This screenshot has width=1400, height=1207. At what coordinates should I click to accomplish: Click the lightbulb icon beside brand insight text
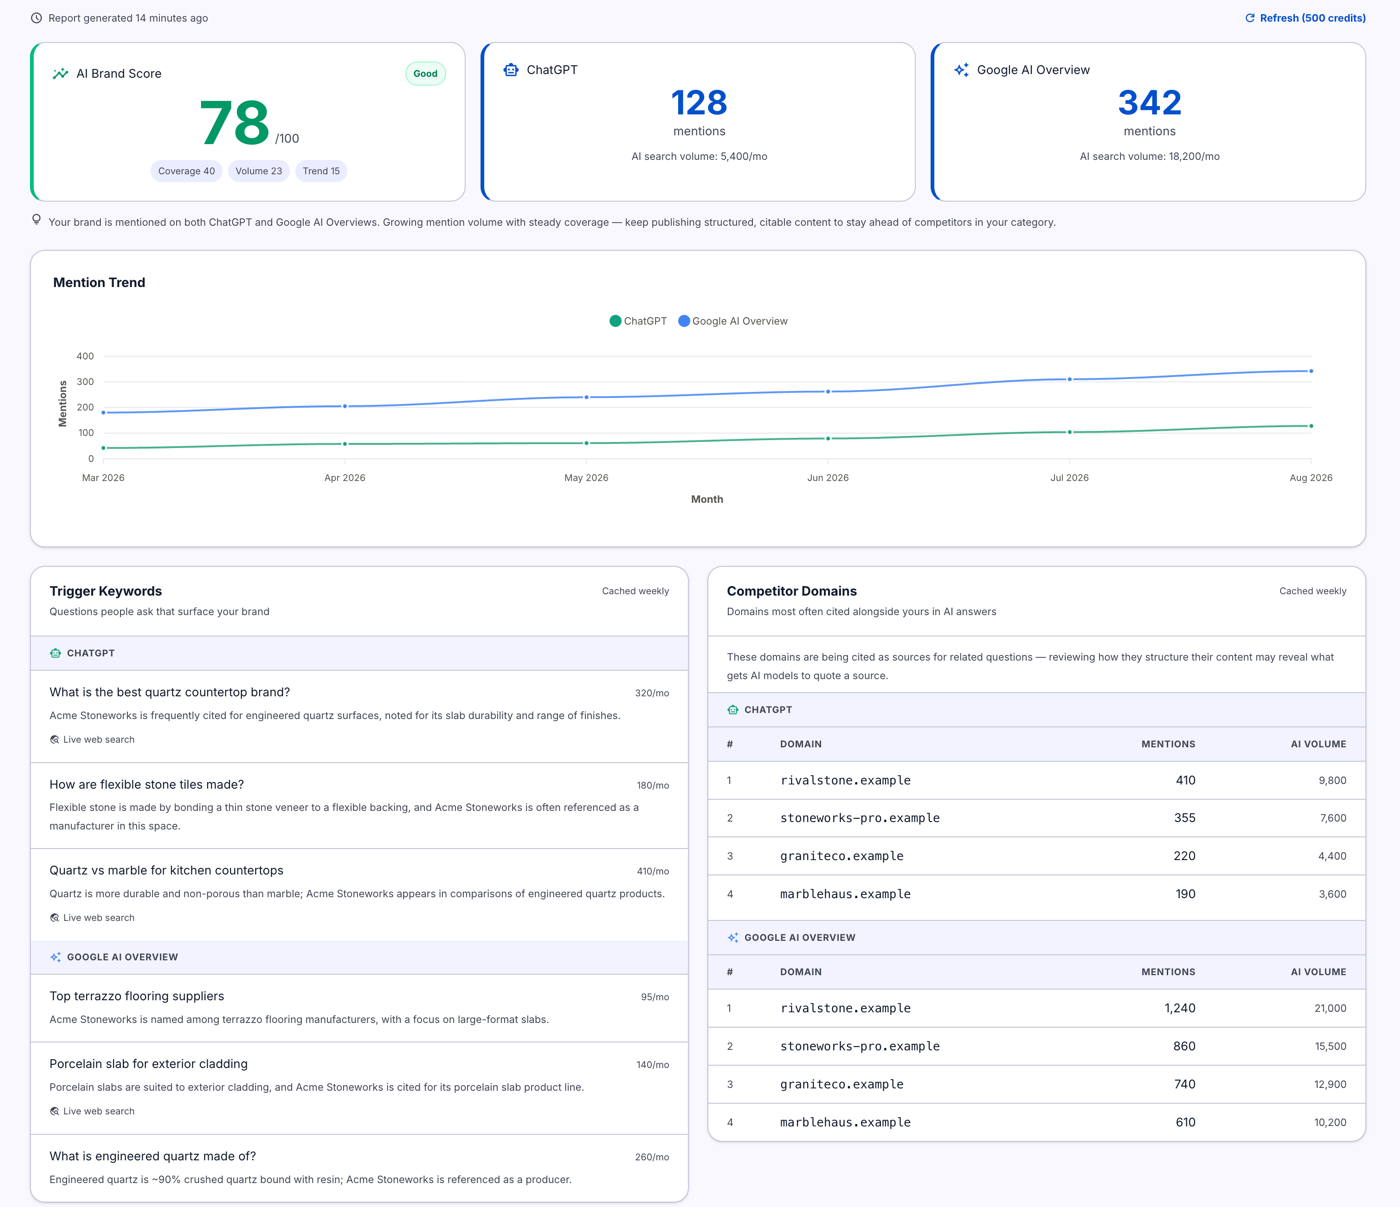point(37,220)
